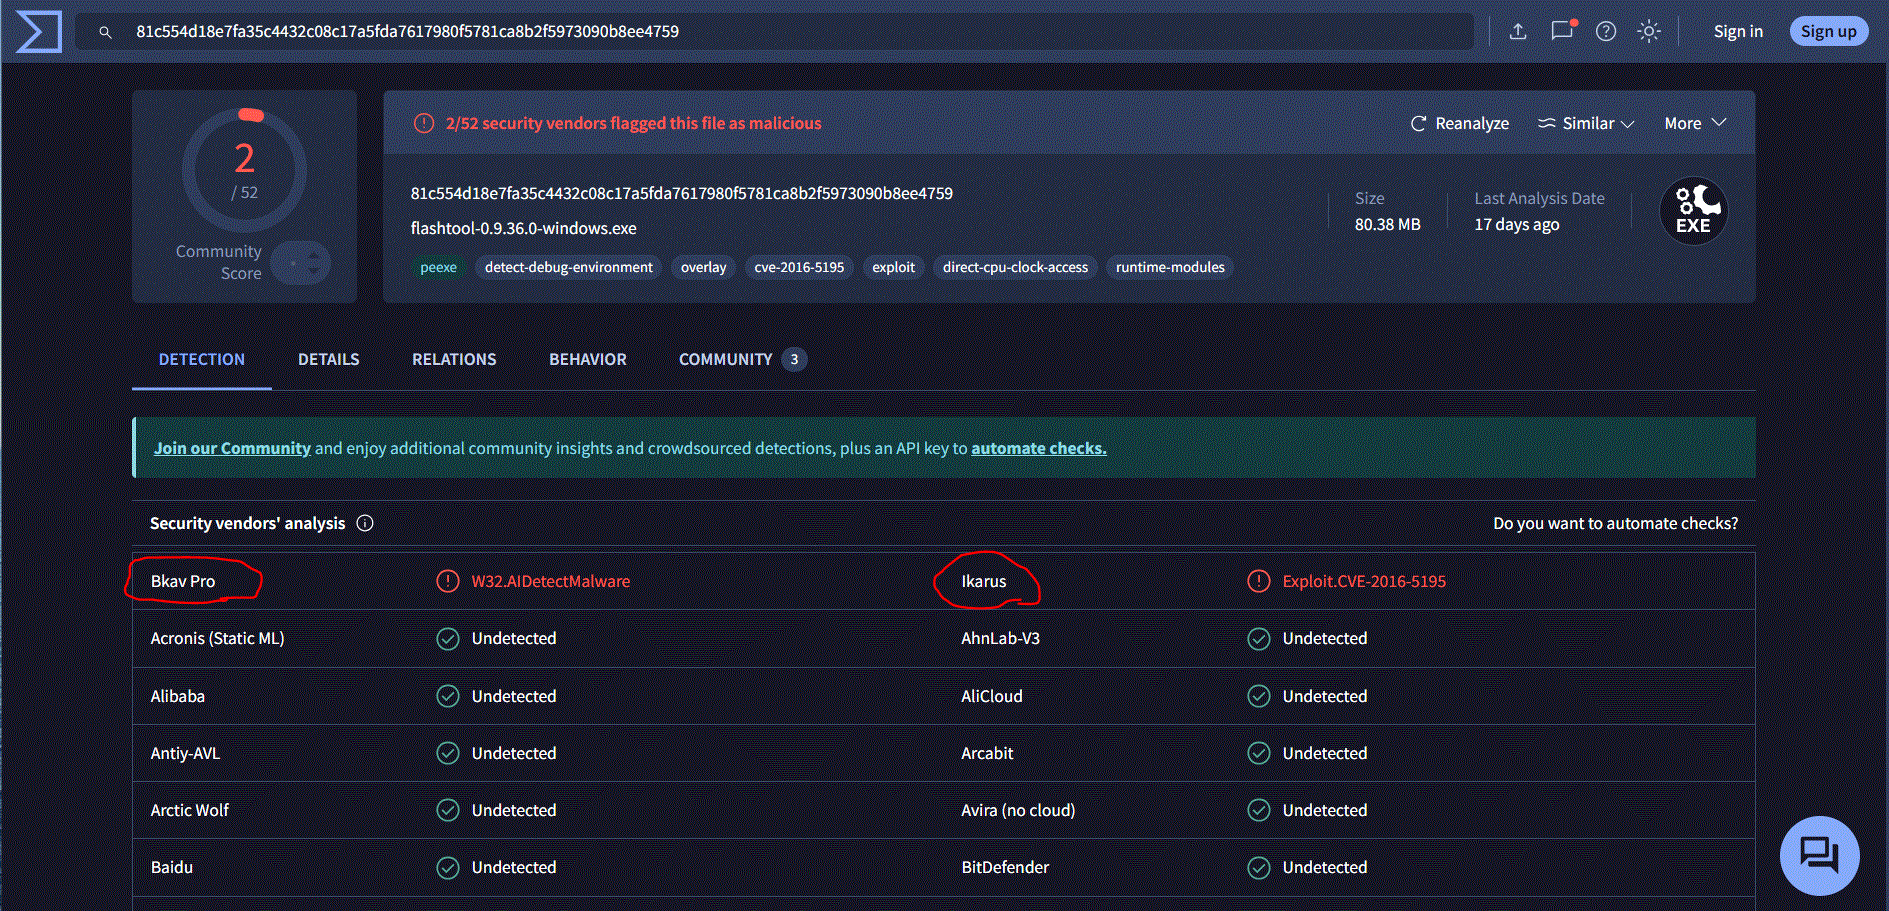
Task: Click the Undetected checkmark for Acronis
Action: pyautogui.click(x=447, y=638)
